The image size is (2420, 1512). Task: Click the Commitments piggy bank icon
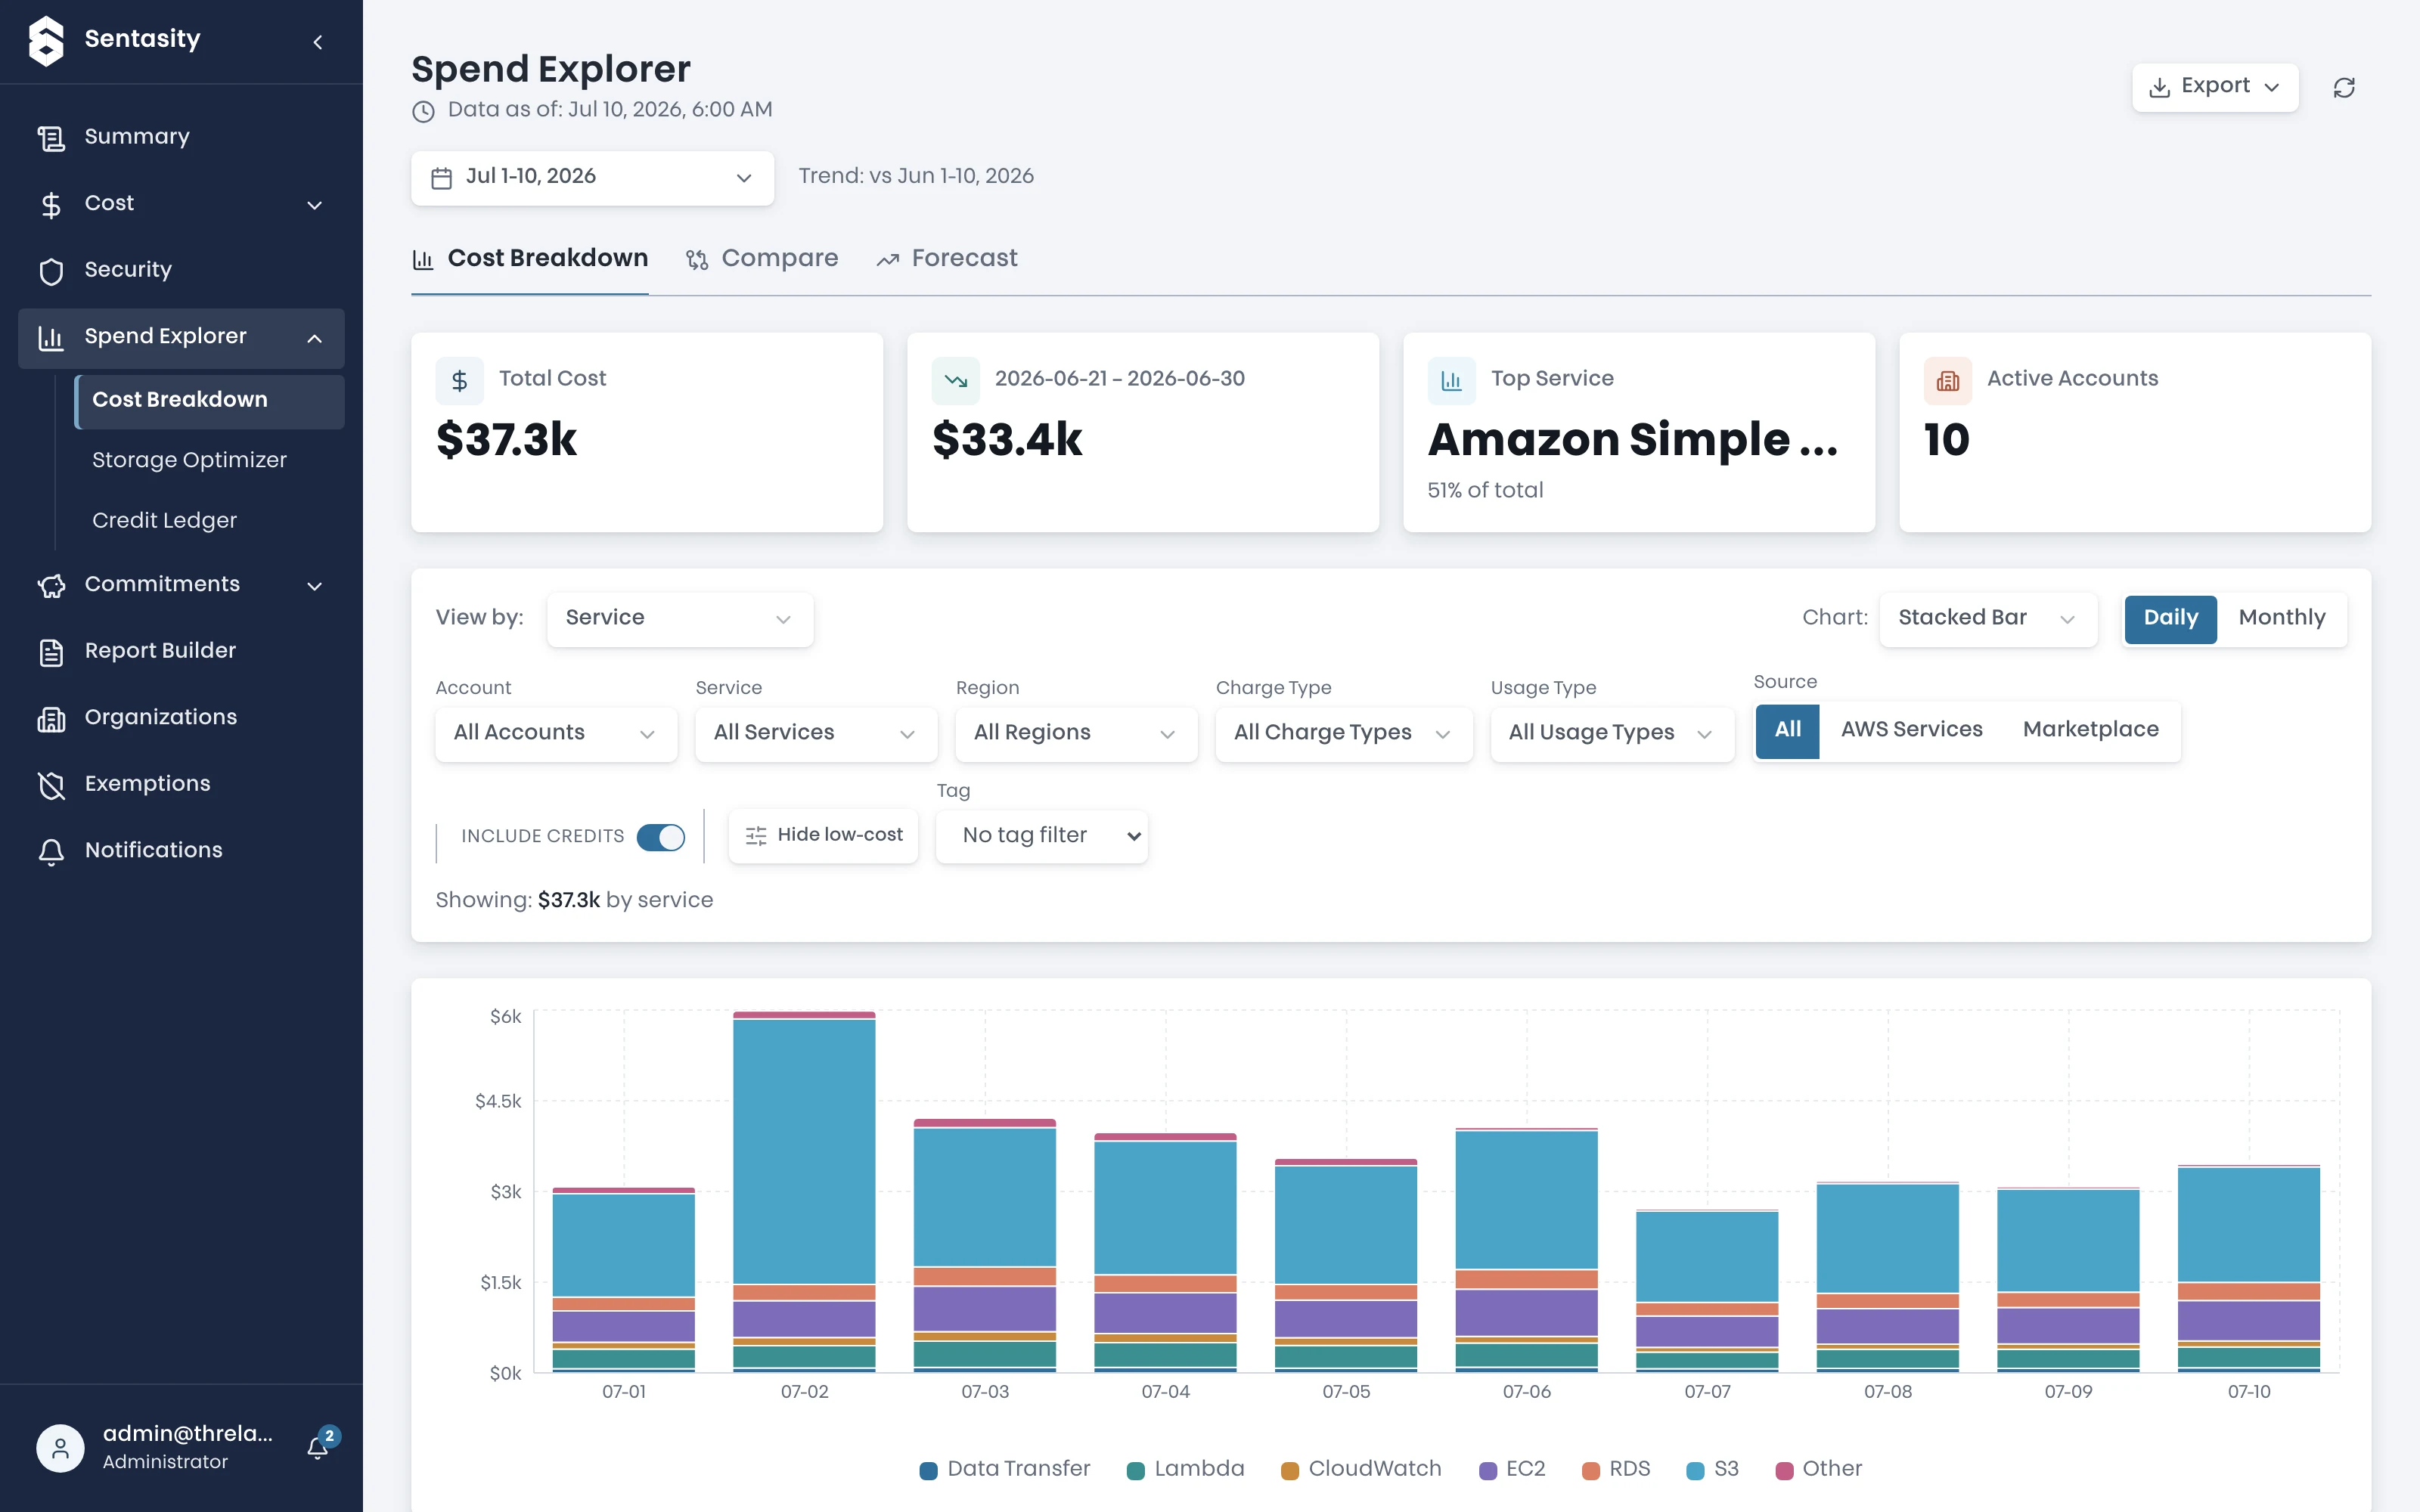click(51, 585)
